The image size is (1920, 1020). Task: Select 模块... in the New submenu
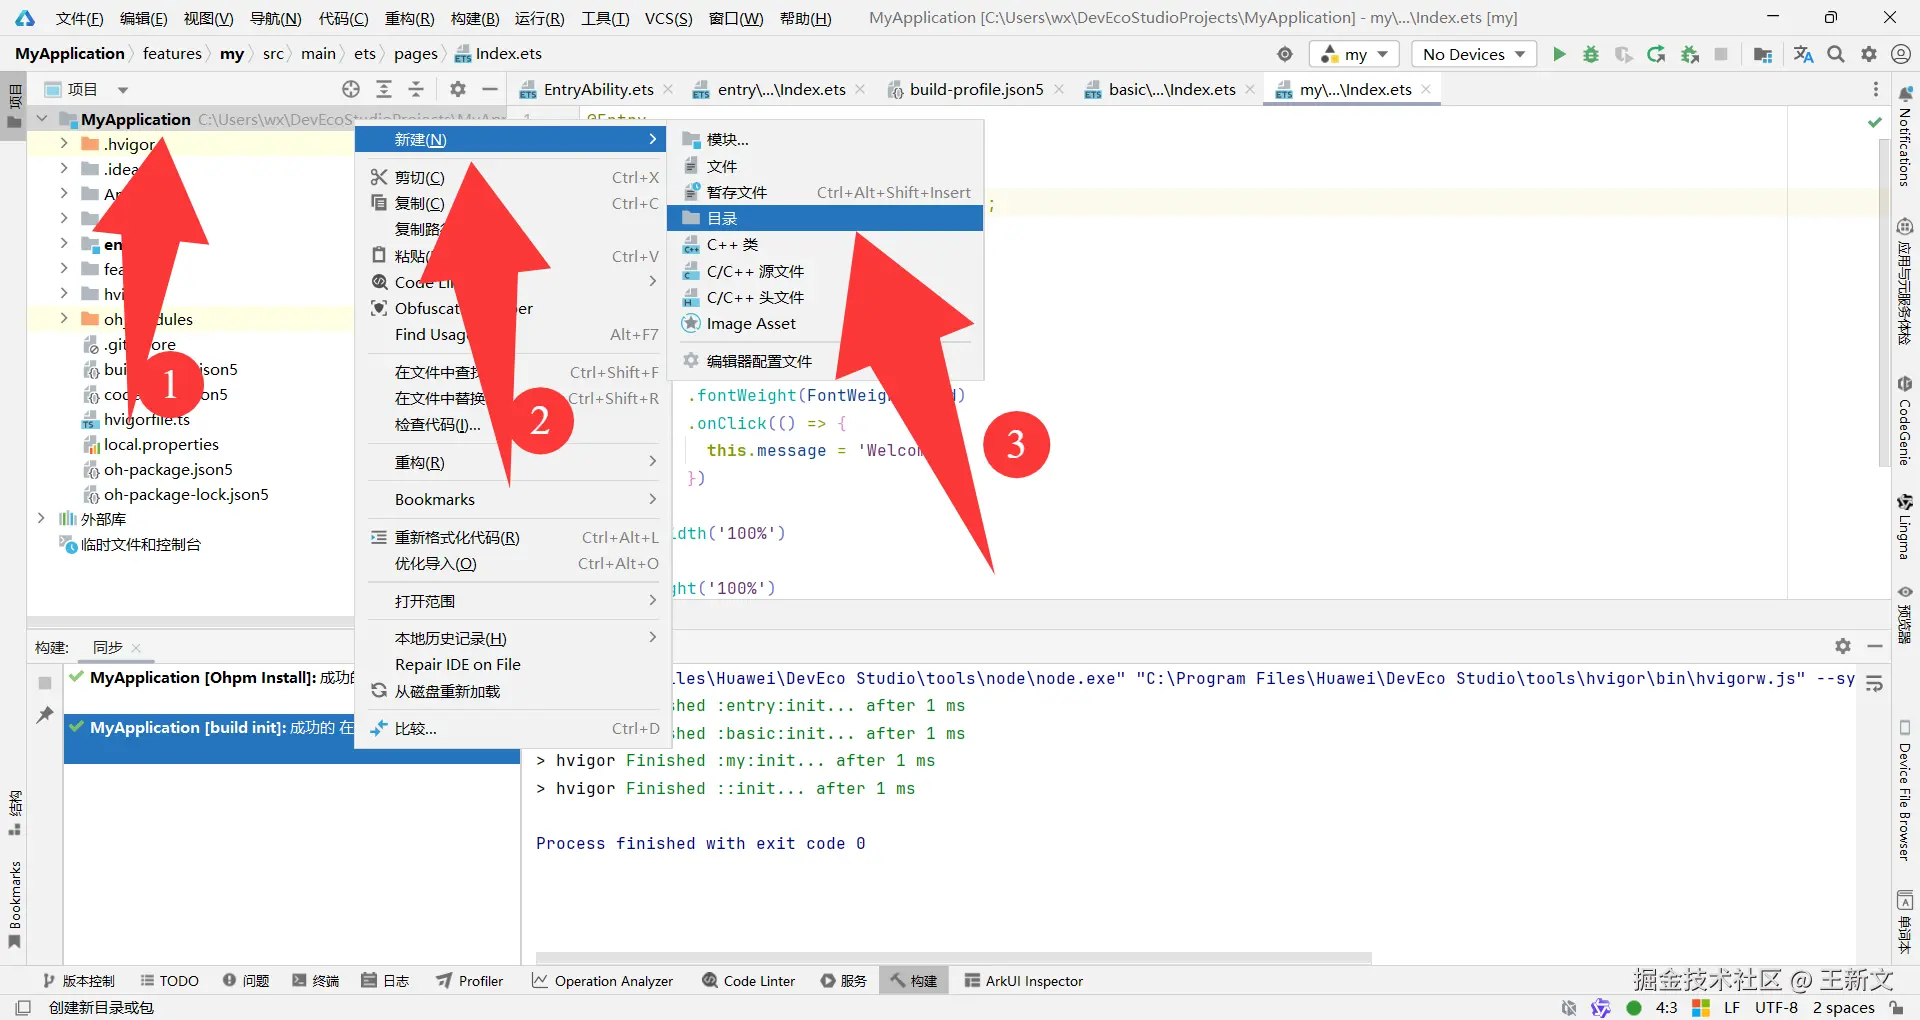(825, 140)
